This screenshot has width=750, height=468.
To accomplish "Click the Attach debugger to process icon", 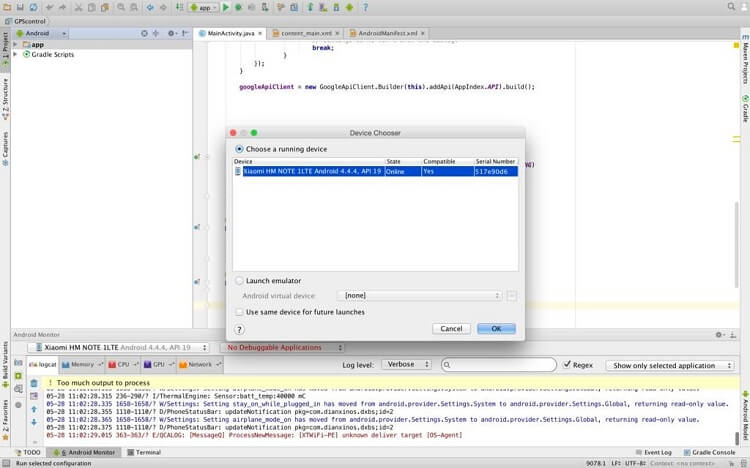I will point(265,7).
